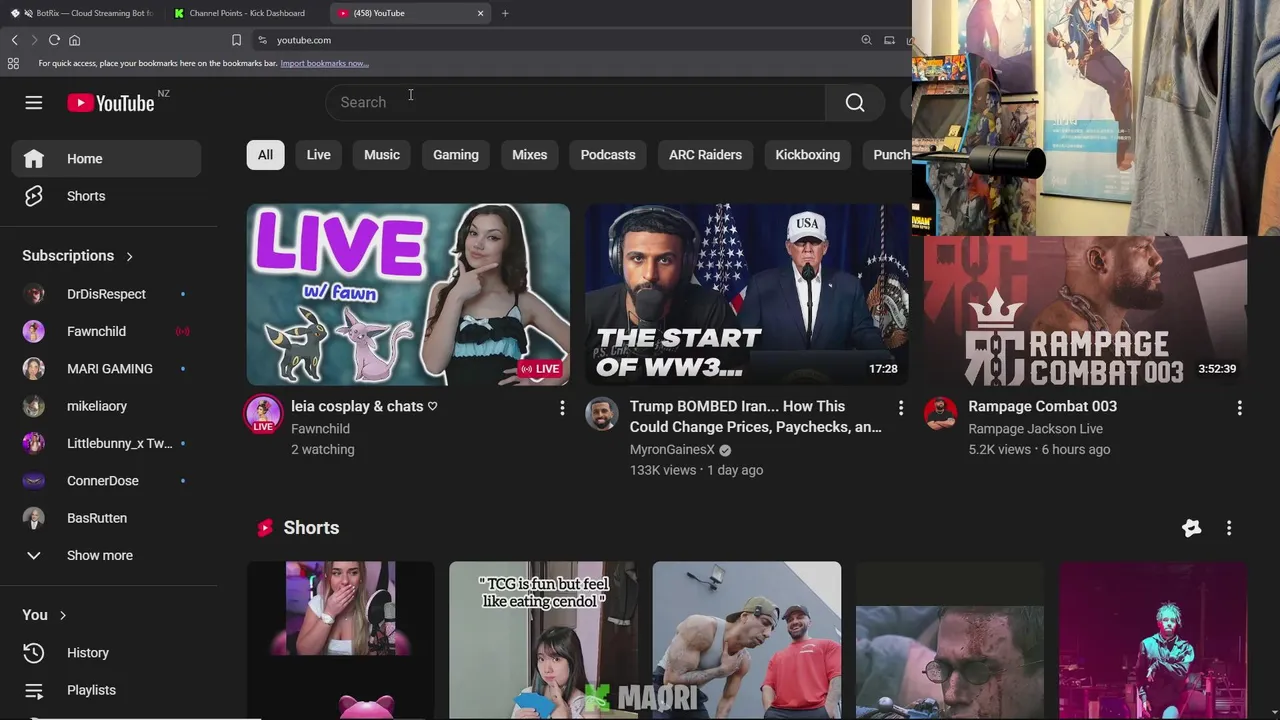Open the TCG is fun cendol short
This screenshot has height=720, width=1280.
[543, 640]
